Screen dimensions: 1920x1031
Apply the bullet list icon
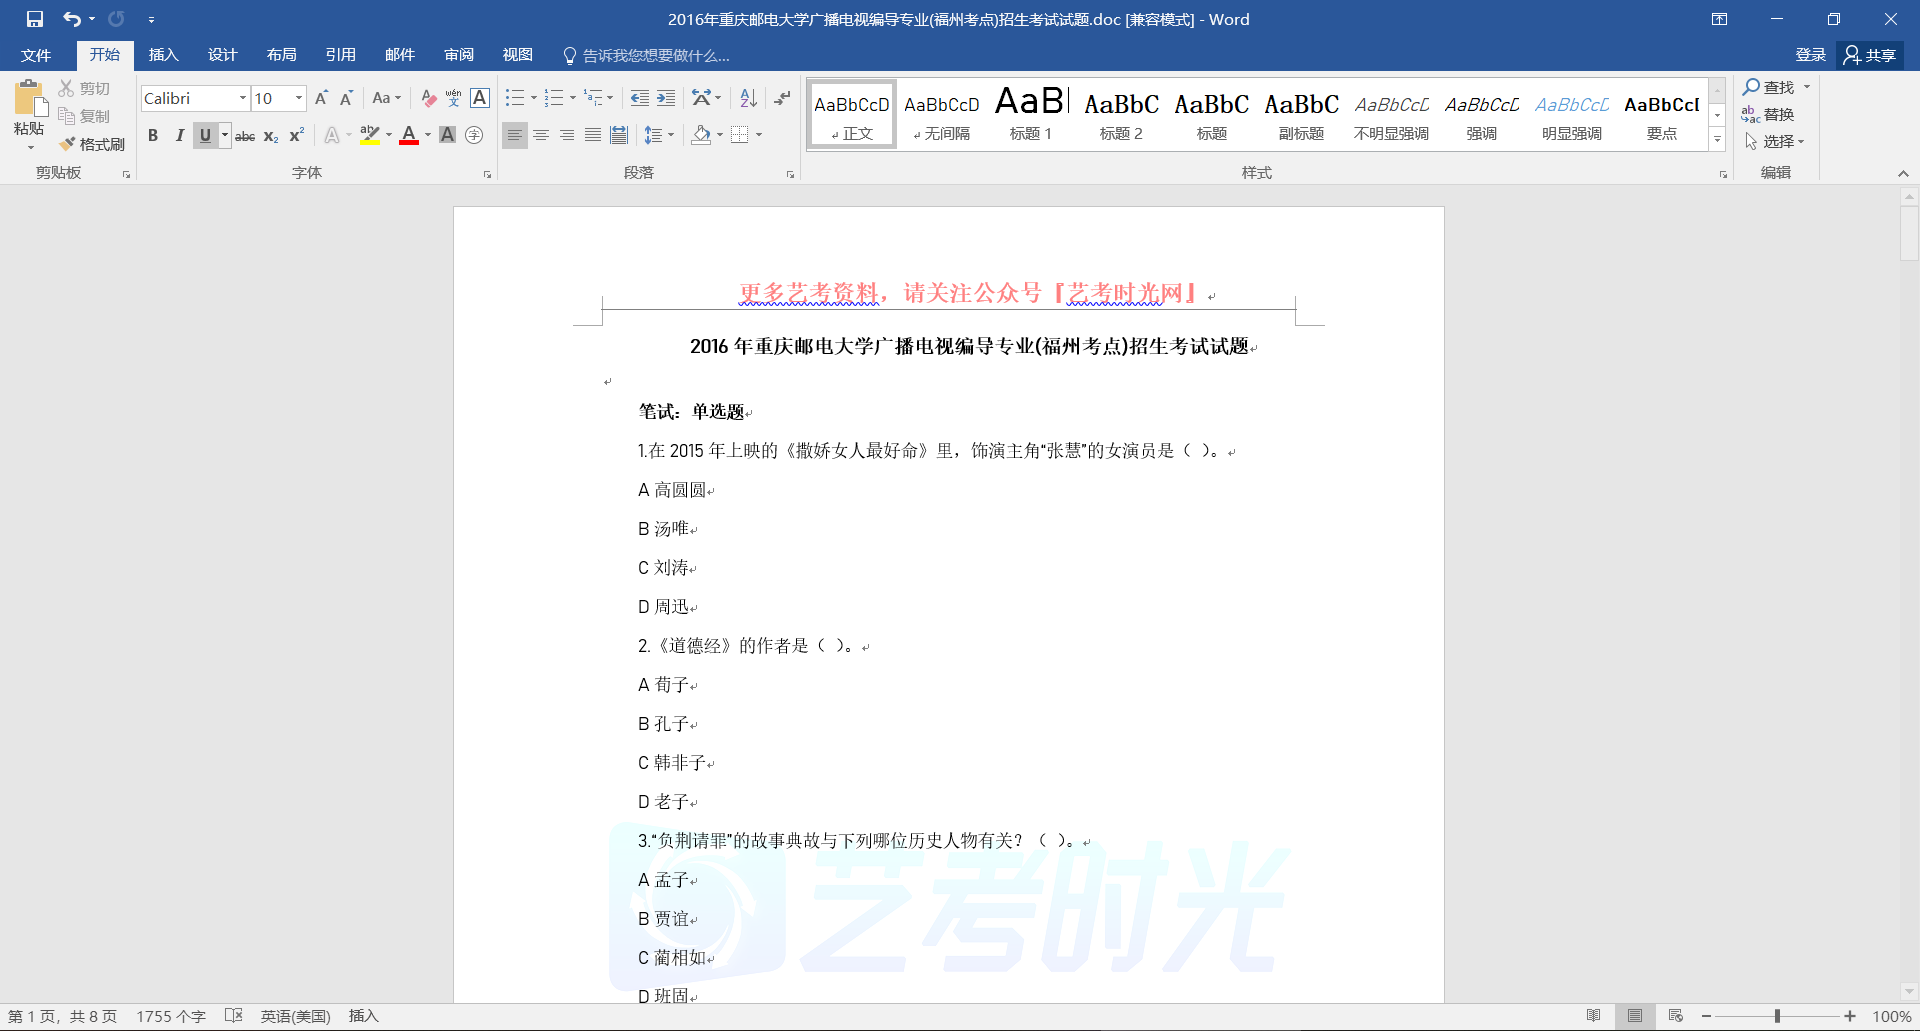click(514, 98)
